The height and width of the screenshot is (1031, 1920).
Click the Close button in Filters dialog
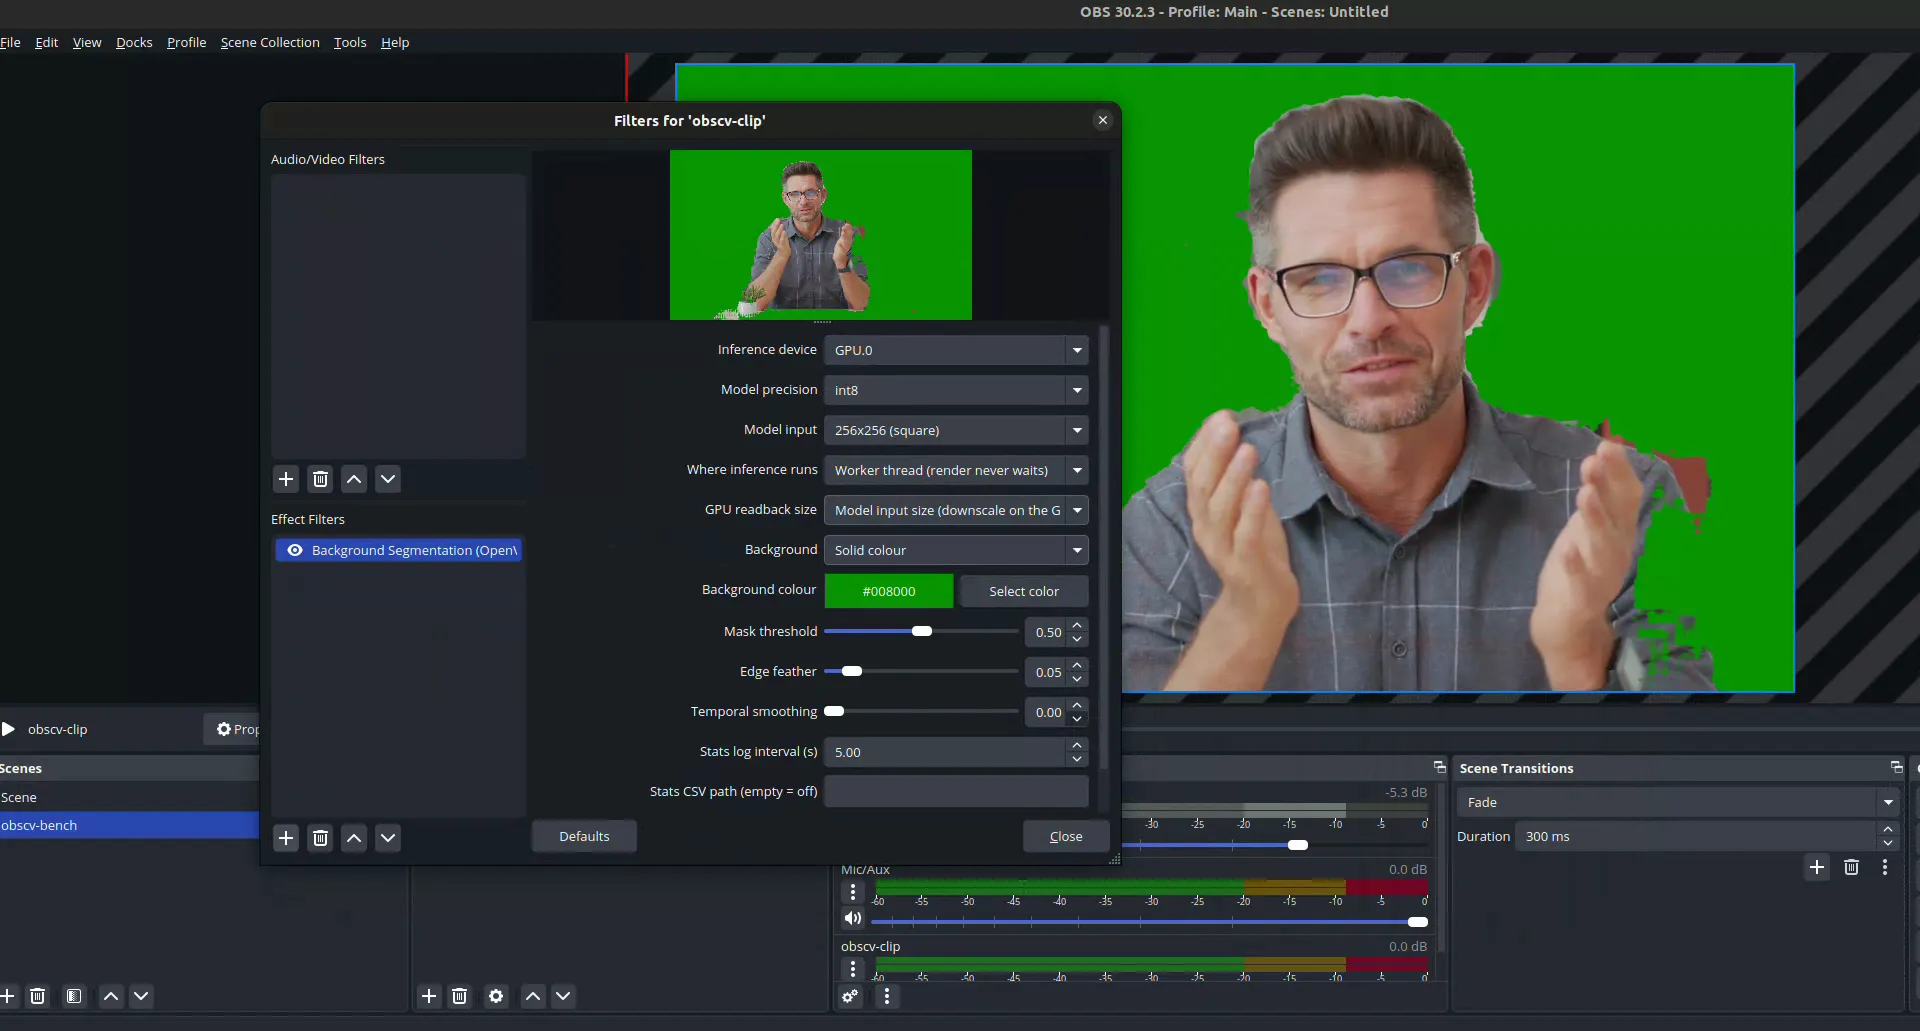tap(1066, 836)
